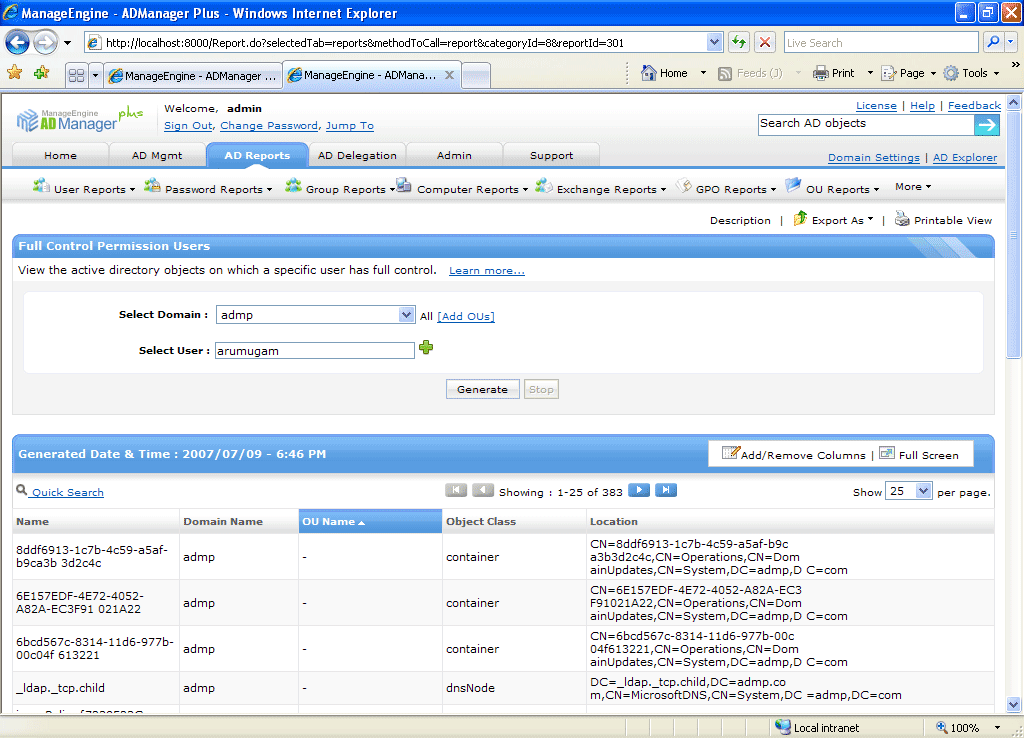The width and height of the screenshot is (1024, 738).
Task: Open the Computer Reports dropdown menu
Action: click(x=462, y=188)
